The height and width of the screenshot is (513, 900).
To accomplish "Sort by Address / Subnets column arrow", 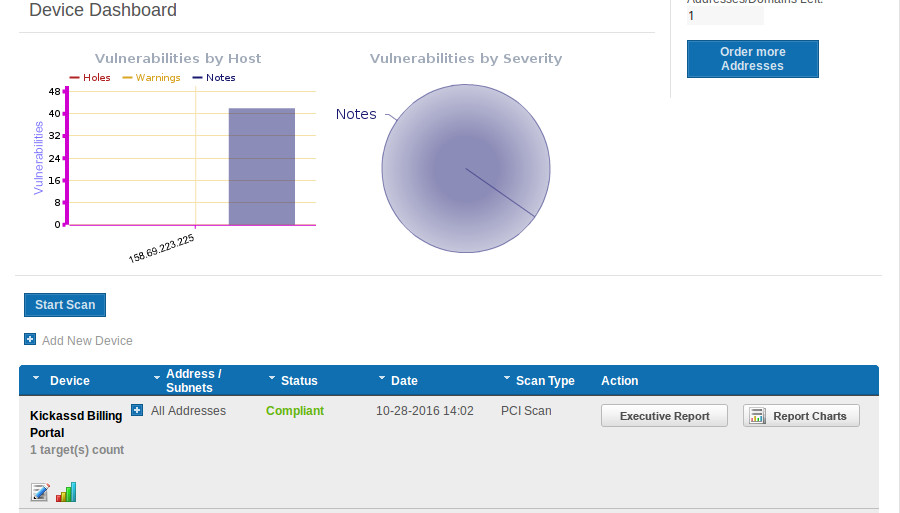I will coord(157,378).
